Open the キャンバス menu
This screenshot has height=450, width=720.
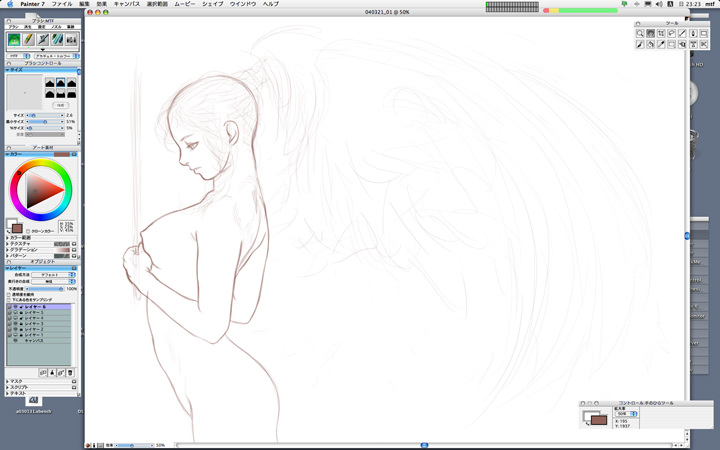click(x=127, y=4)
